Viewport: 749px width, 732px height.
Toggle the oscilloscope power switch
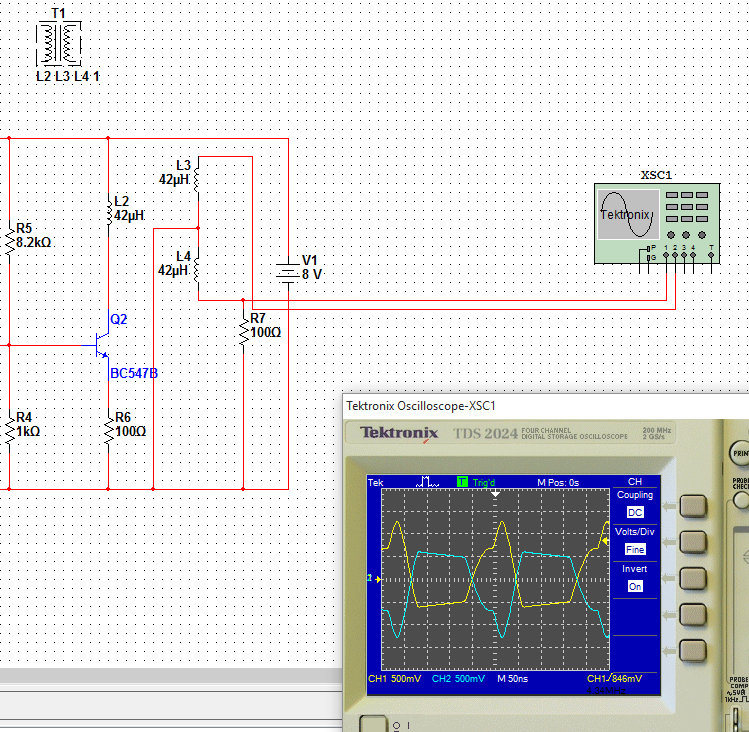(x=369, y=724)
